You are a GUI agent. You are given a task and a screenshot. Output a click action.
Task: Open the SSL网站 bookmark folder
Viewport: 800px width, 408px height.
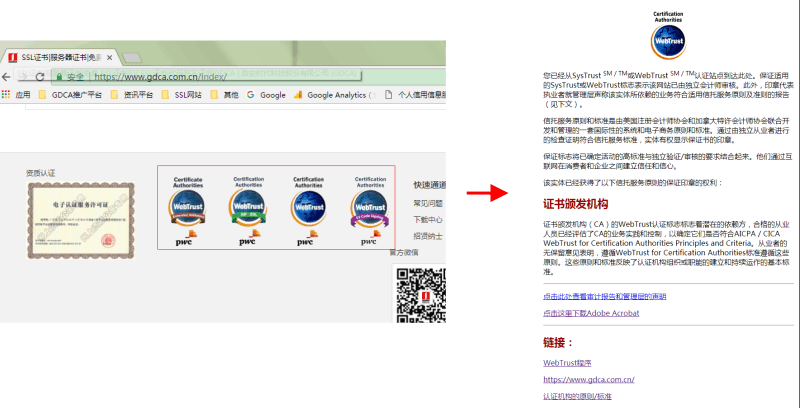pyautogui.click(x=181, y=95)
